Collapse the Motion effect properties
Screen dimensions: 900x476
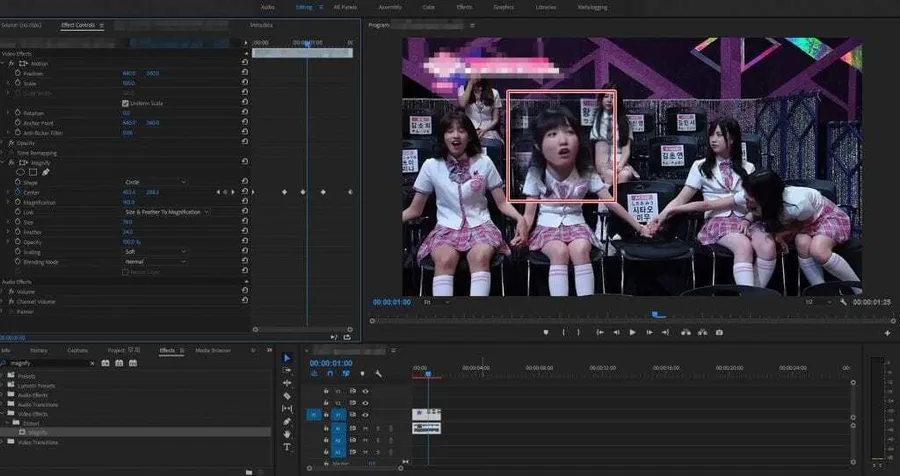tap(3, 64)
